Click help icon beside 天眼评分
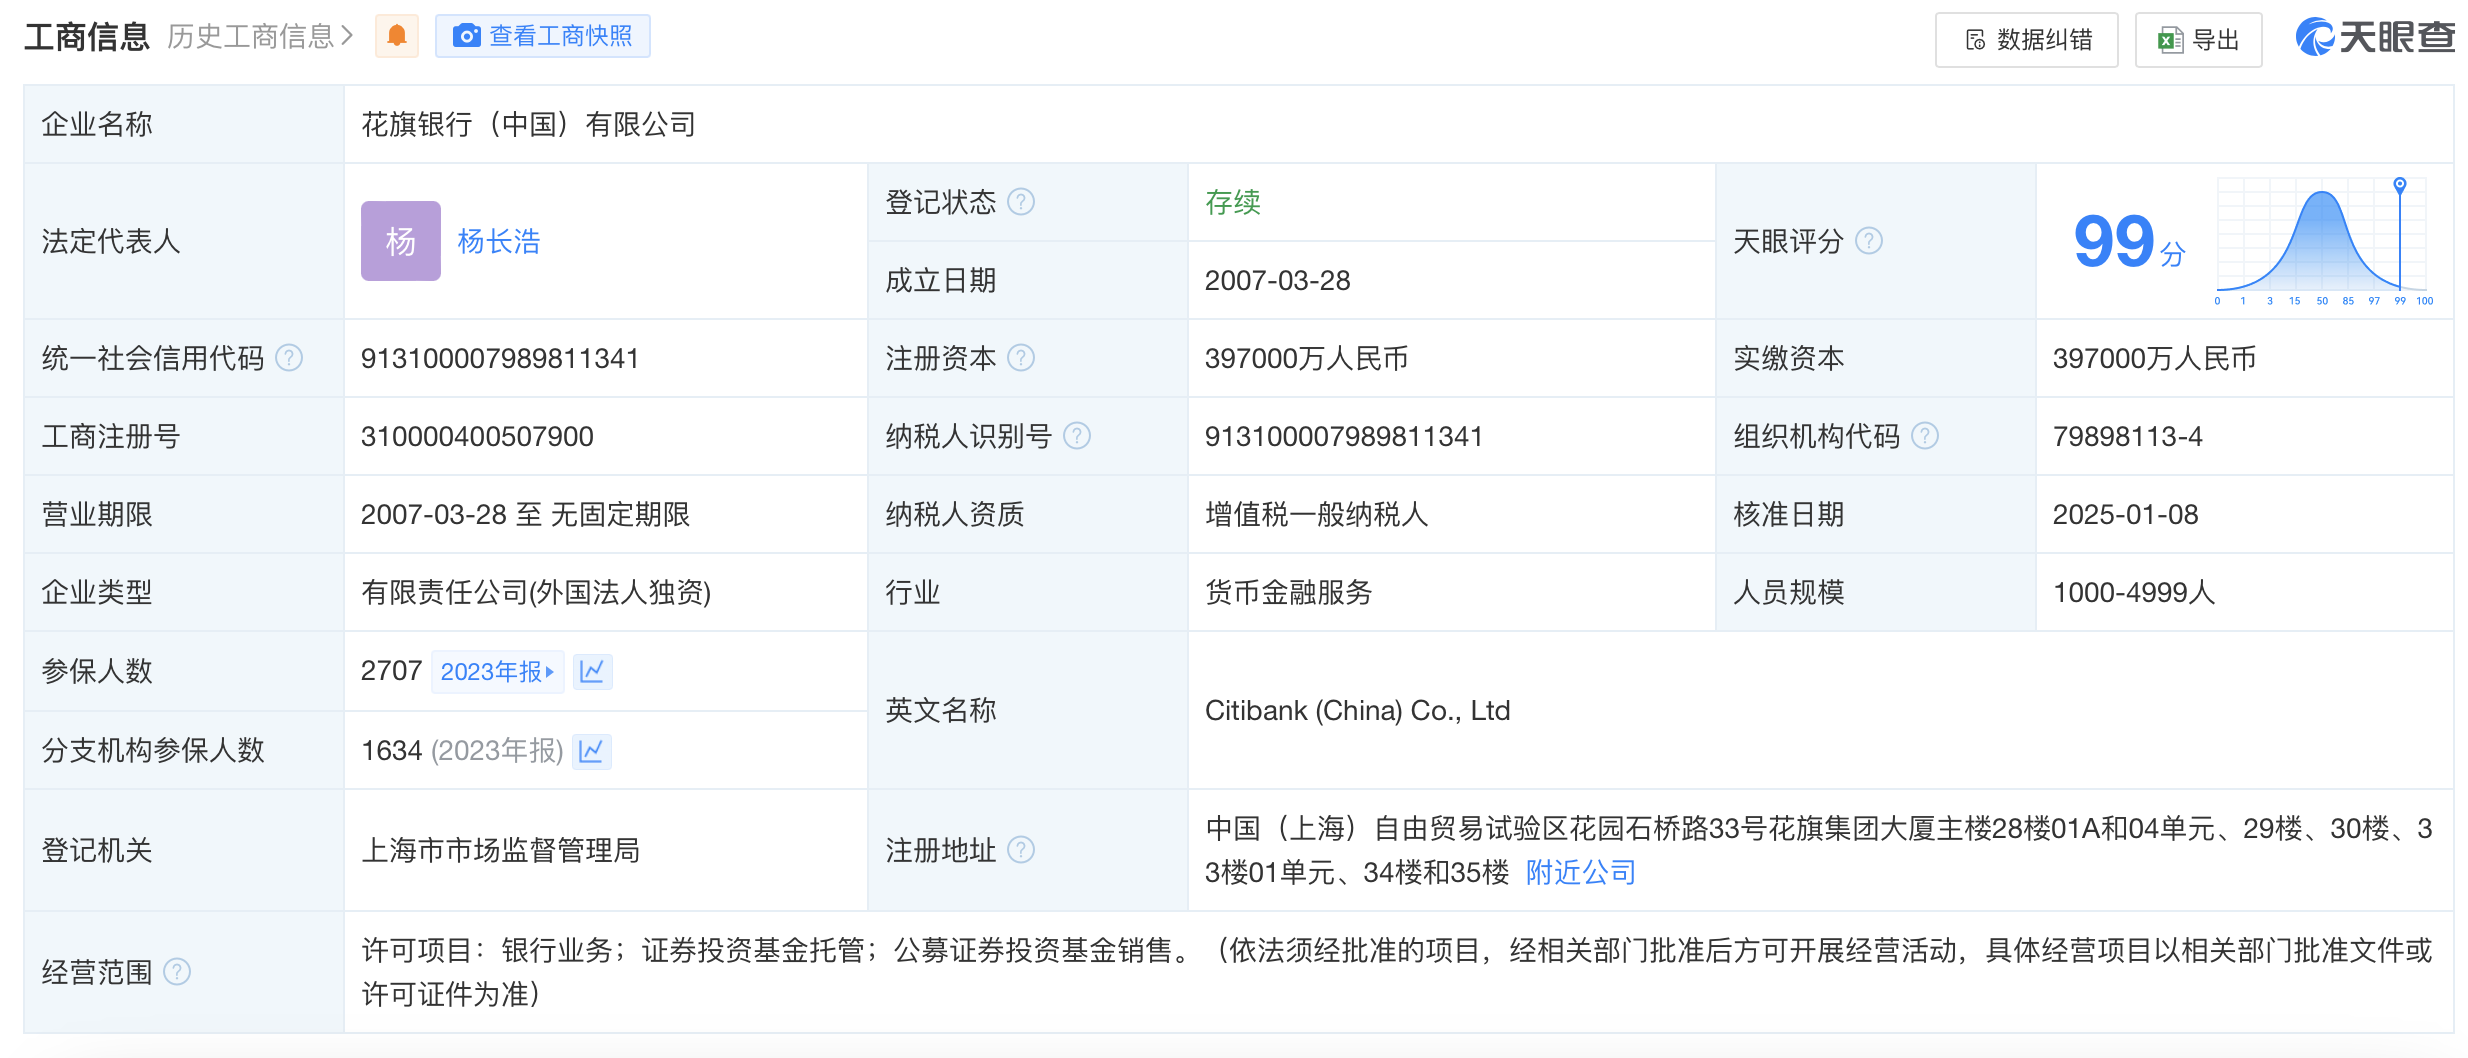Screen dimensions: 2468x1058 (x=1868, y=241)
